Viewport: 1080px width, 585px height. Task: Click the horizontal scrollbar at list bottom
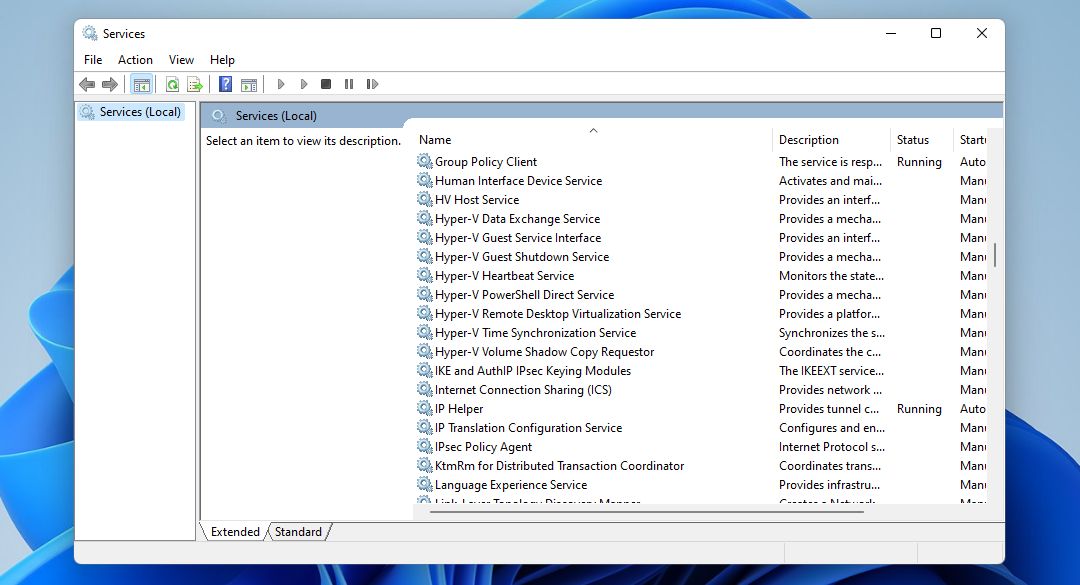point(646,512)
